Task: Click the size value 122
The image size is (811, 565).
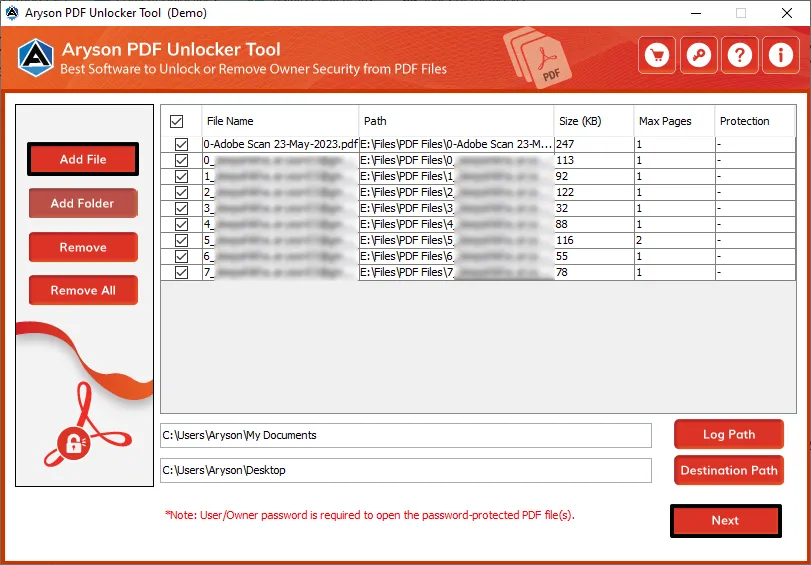Action: (x=565, y=192)
